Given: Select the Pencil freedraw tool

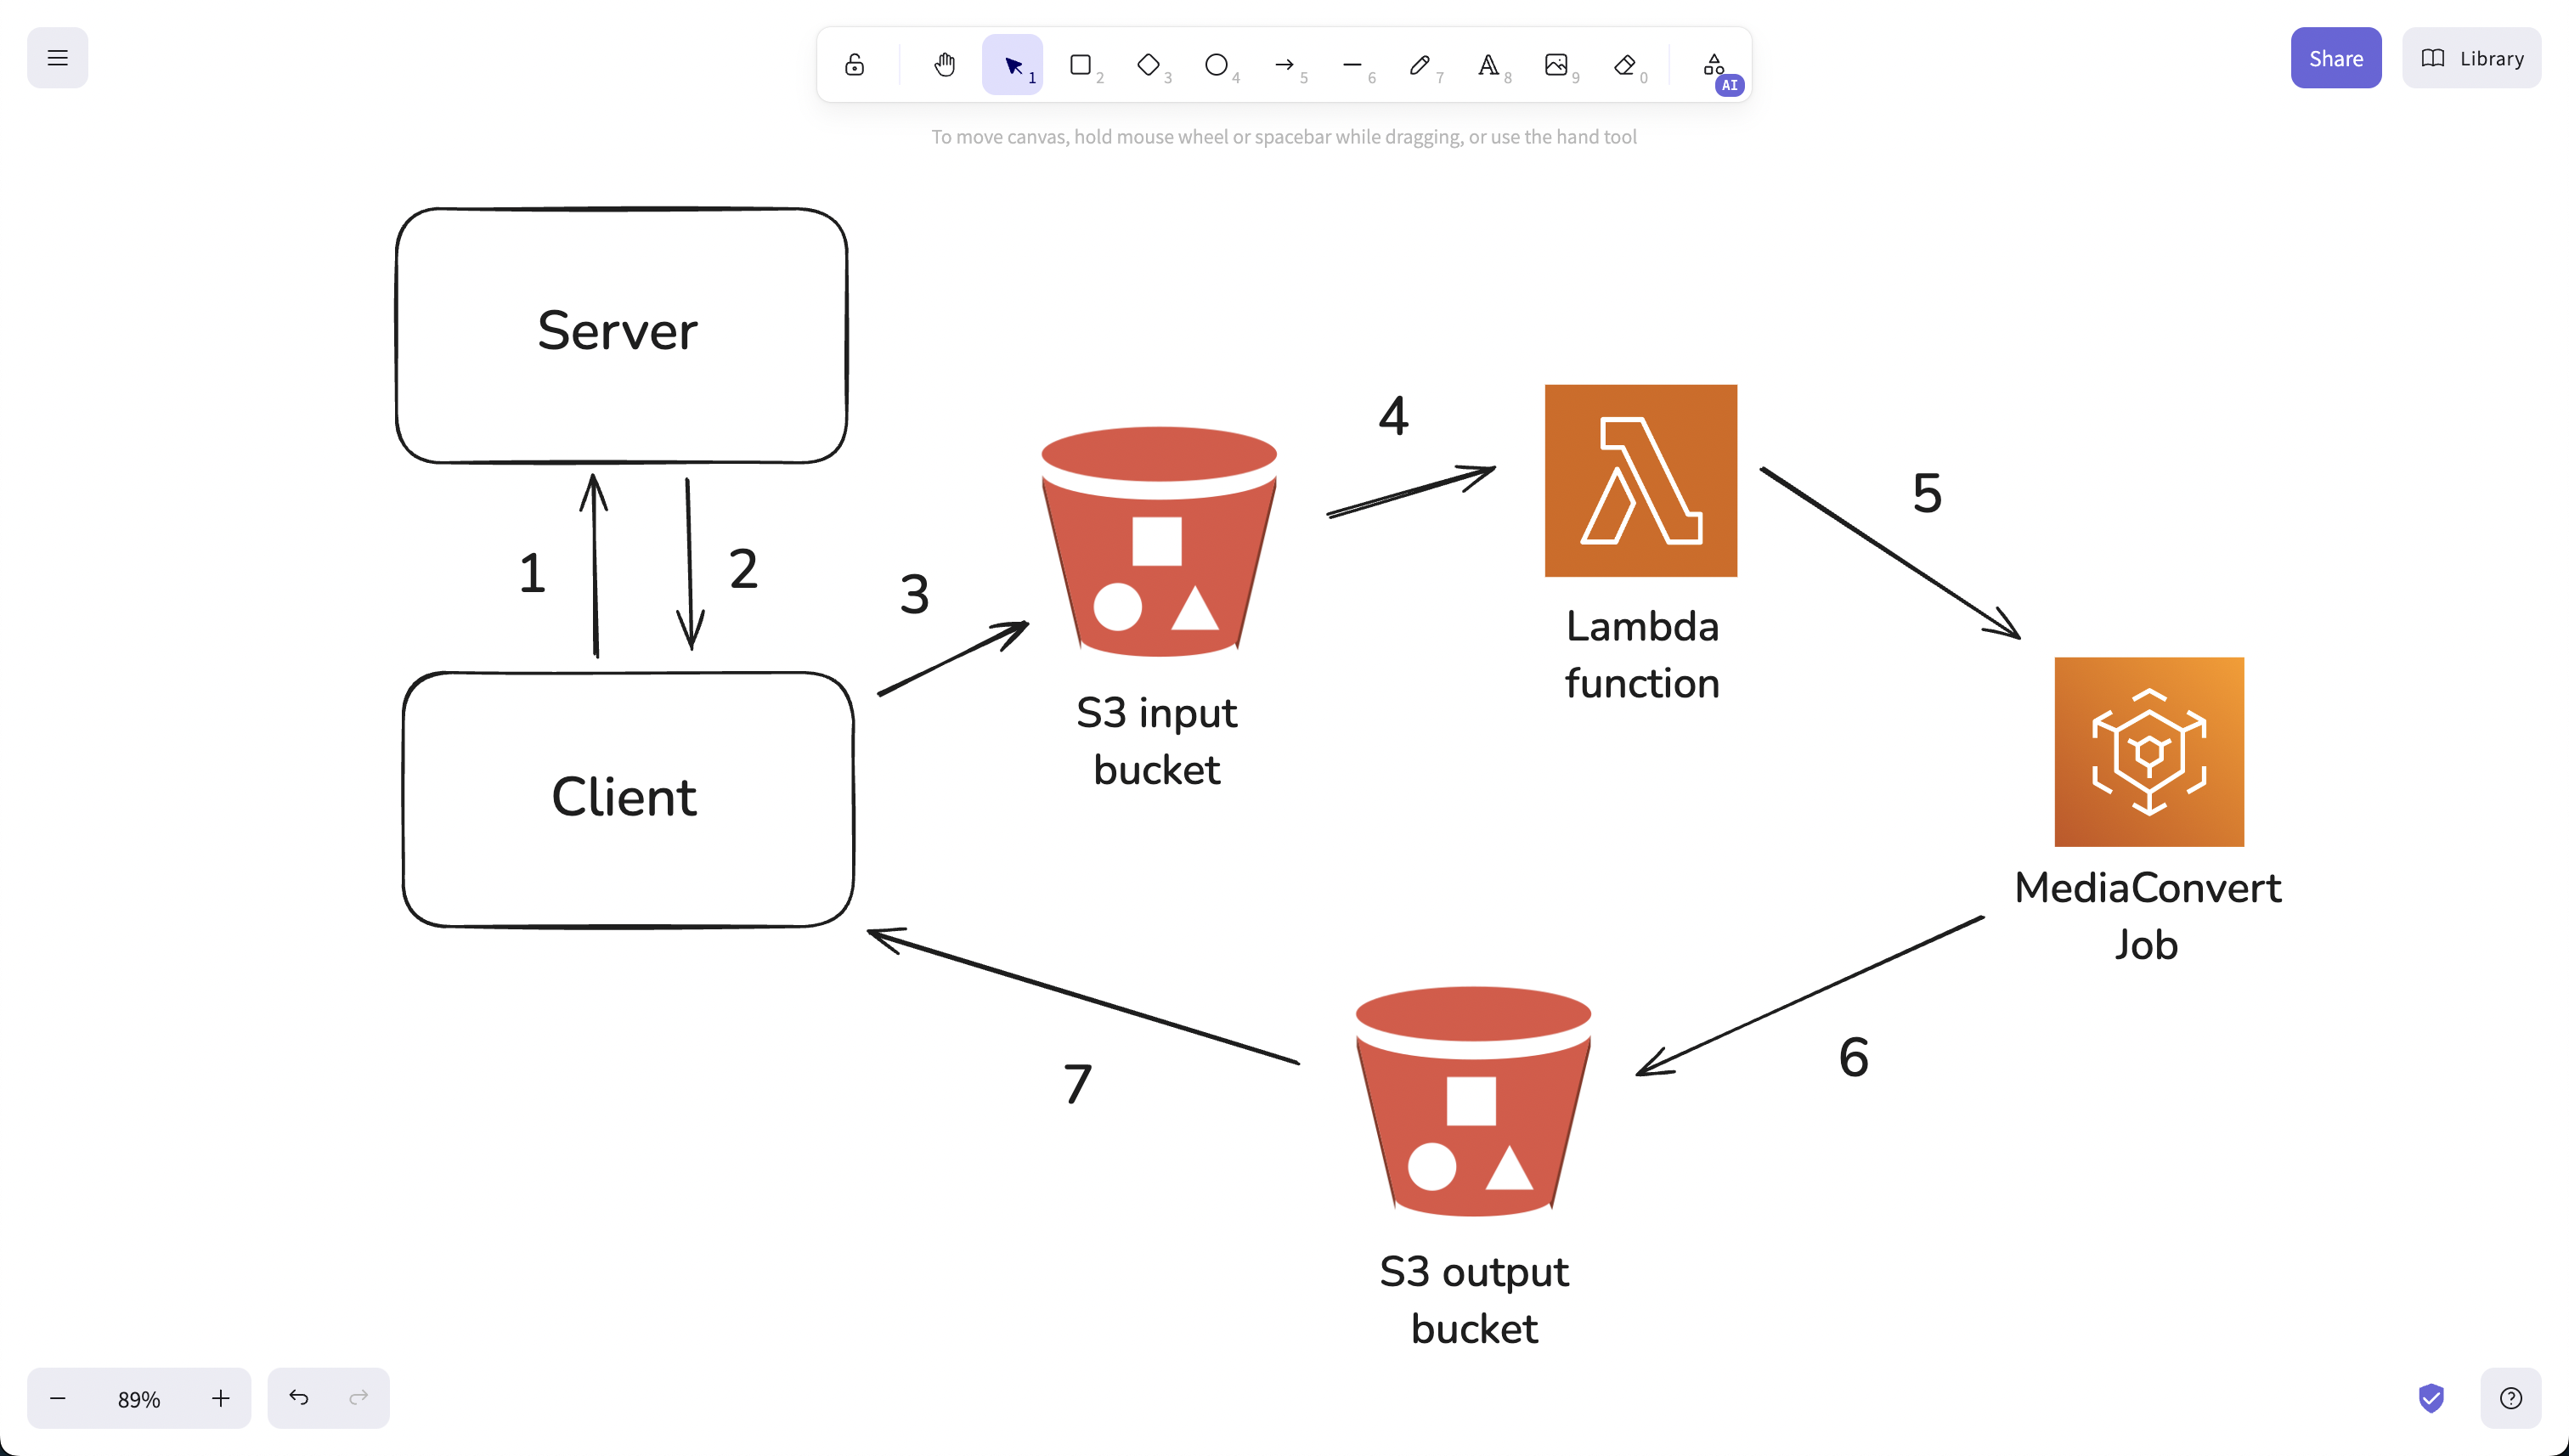Looking at the screenshot, I should click(x=1420, y=65).
